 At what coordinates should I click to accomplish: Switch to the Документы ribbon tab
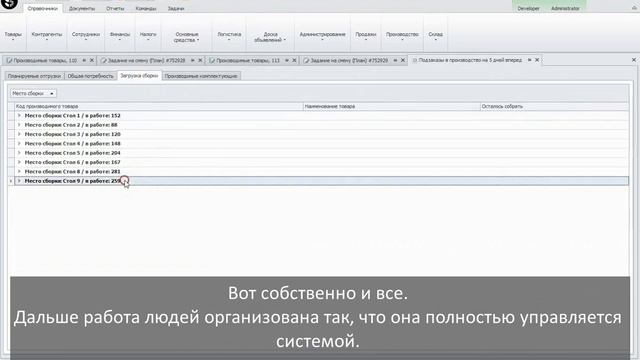click(x=82, y=8)
